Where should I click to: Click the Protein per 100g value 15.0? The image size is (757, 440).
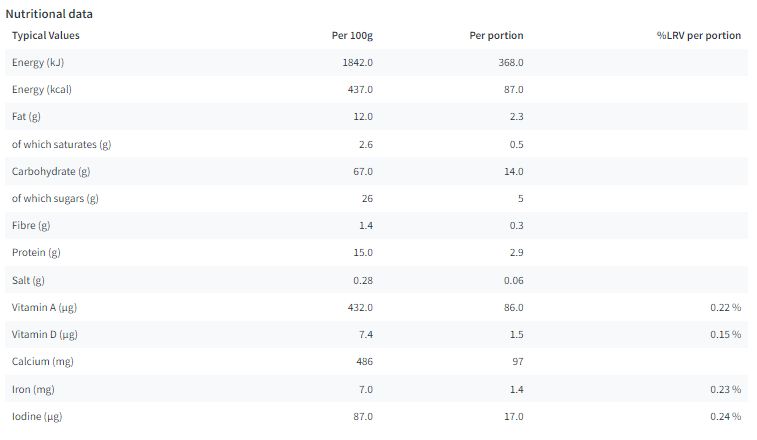click(x=363, y=253)
